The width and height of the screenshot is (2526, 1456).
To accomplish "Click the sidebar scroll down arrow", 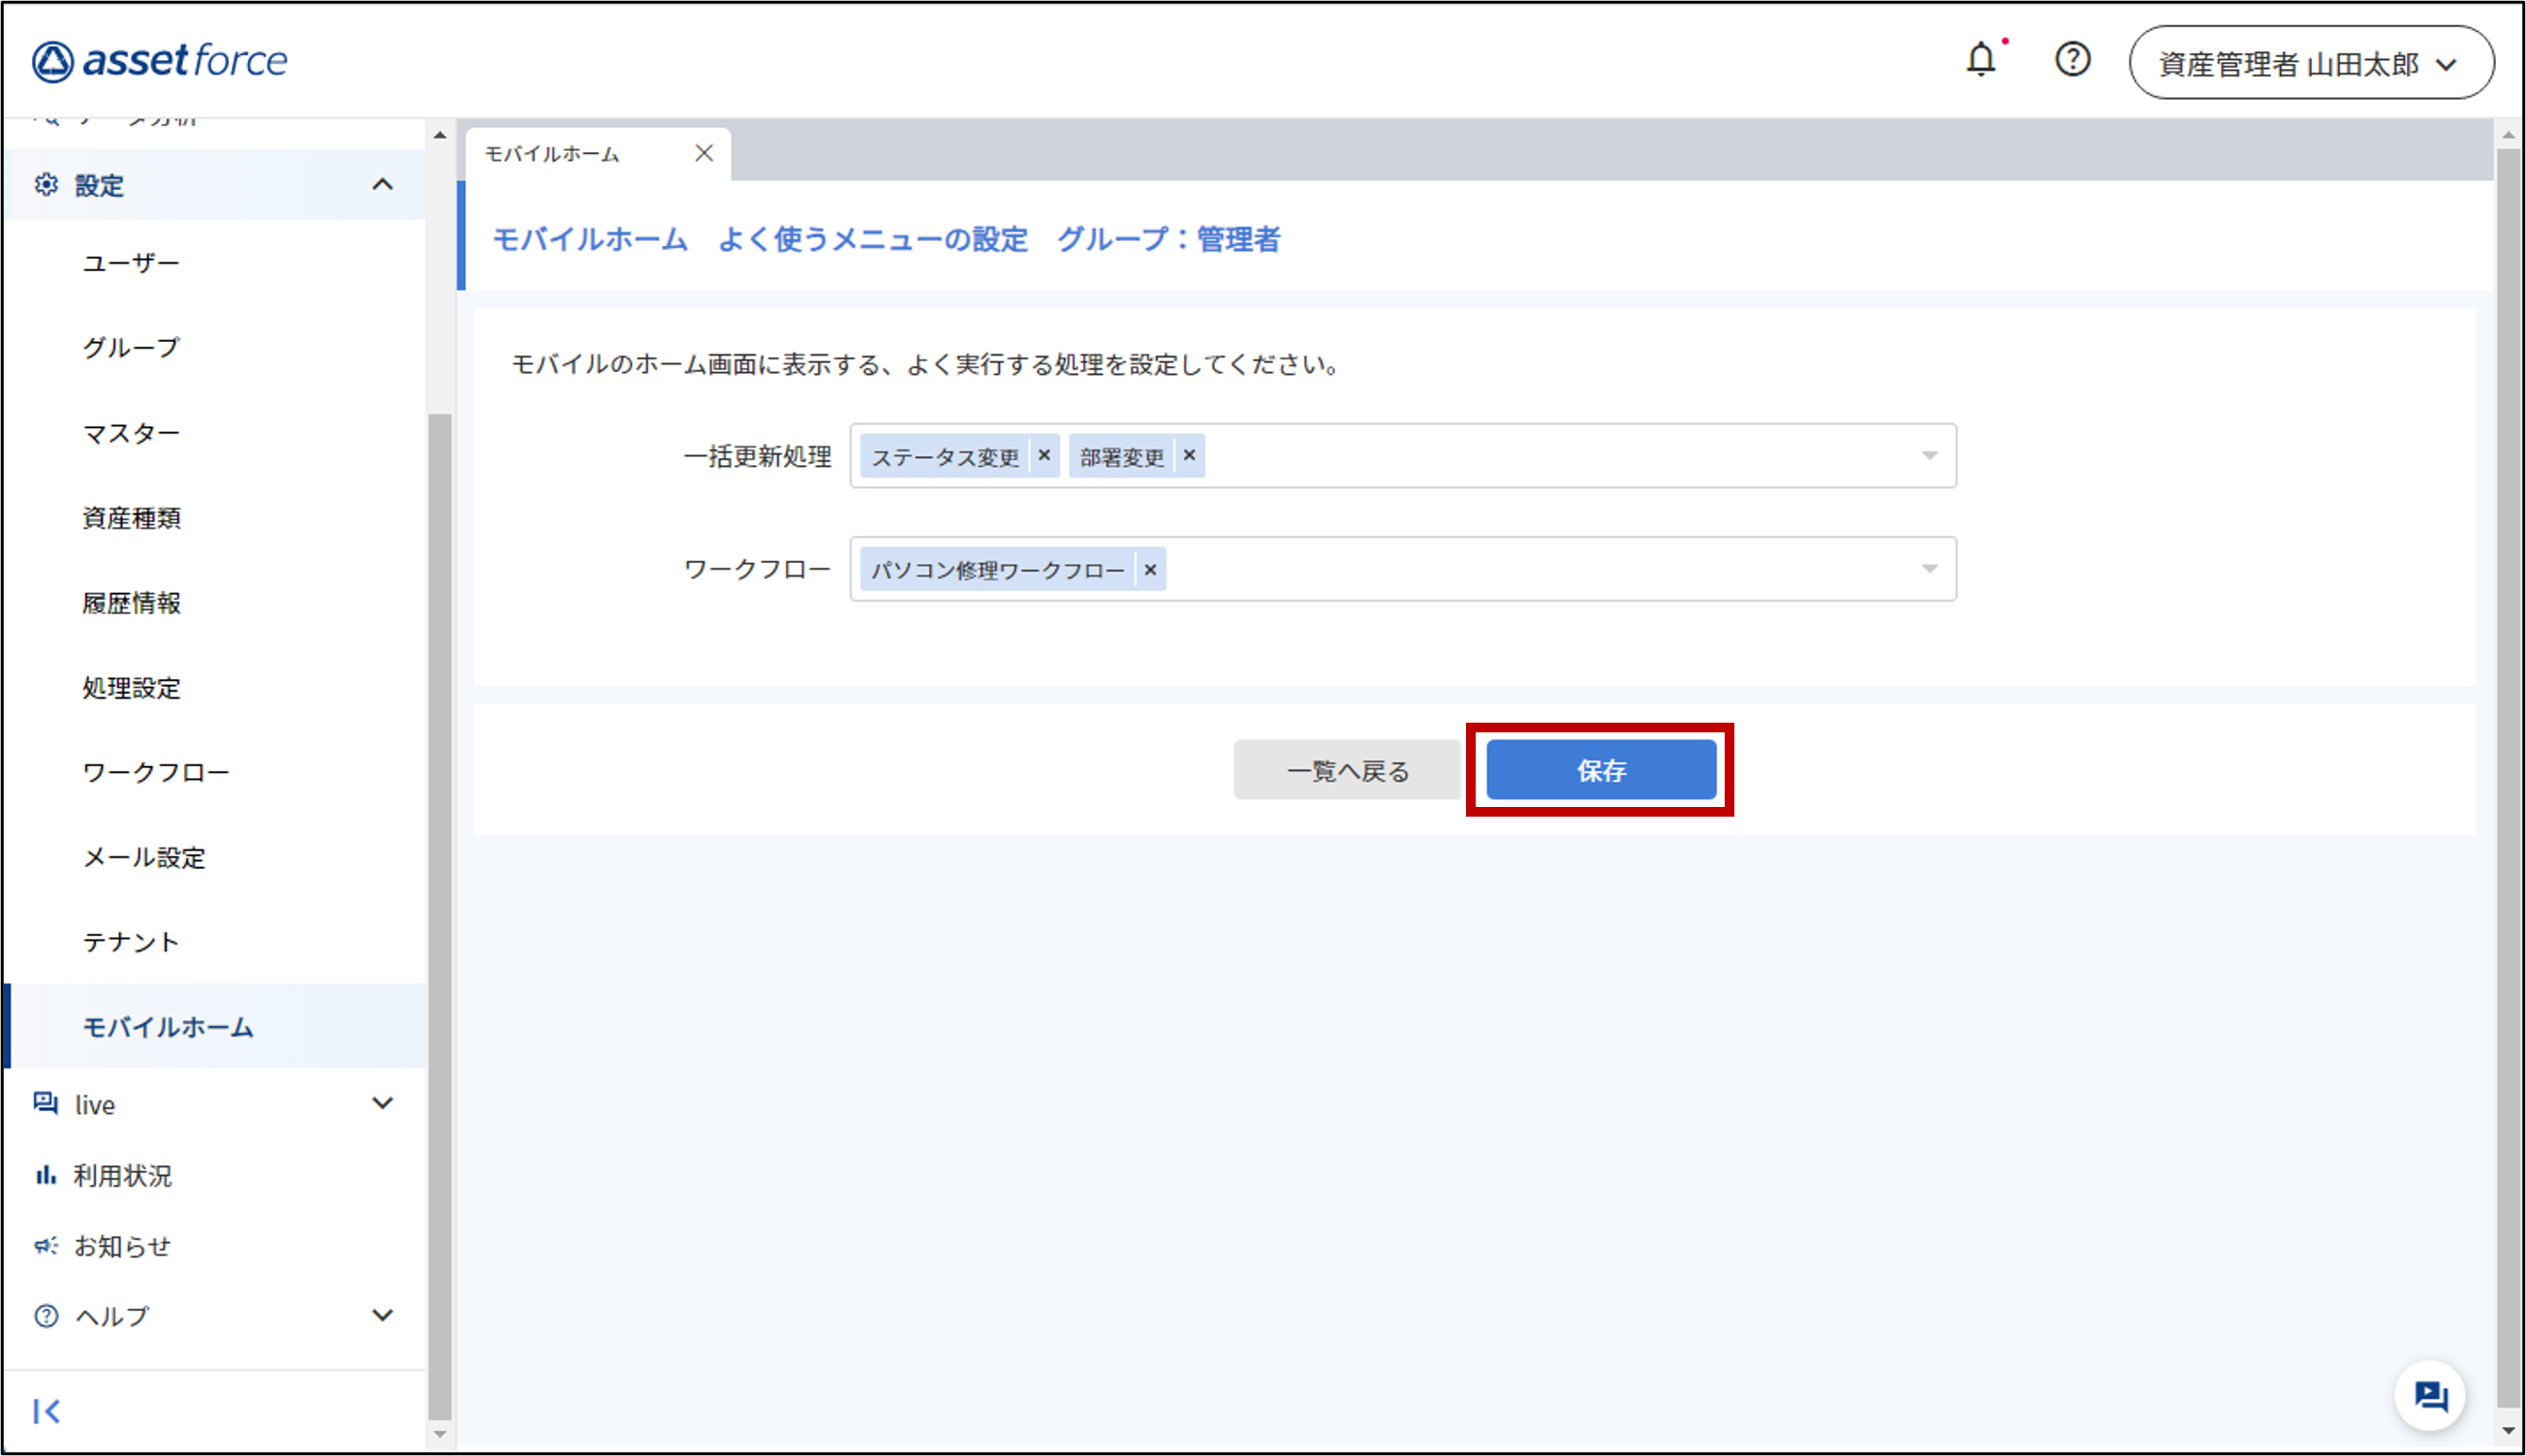I will (440, 1434).
